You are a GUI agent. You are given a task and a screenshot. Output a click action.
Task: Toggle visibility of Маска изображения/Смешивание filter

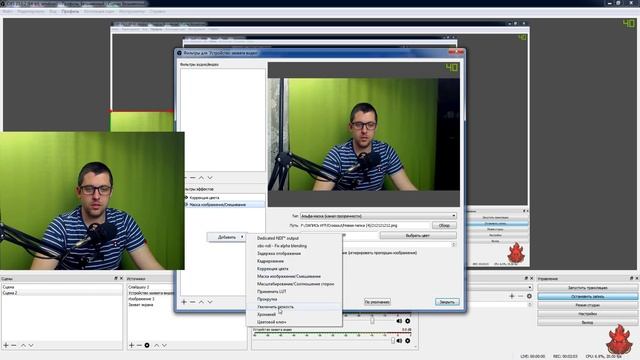tap(186, 204)
